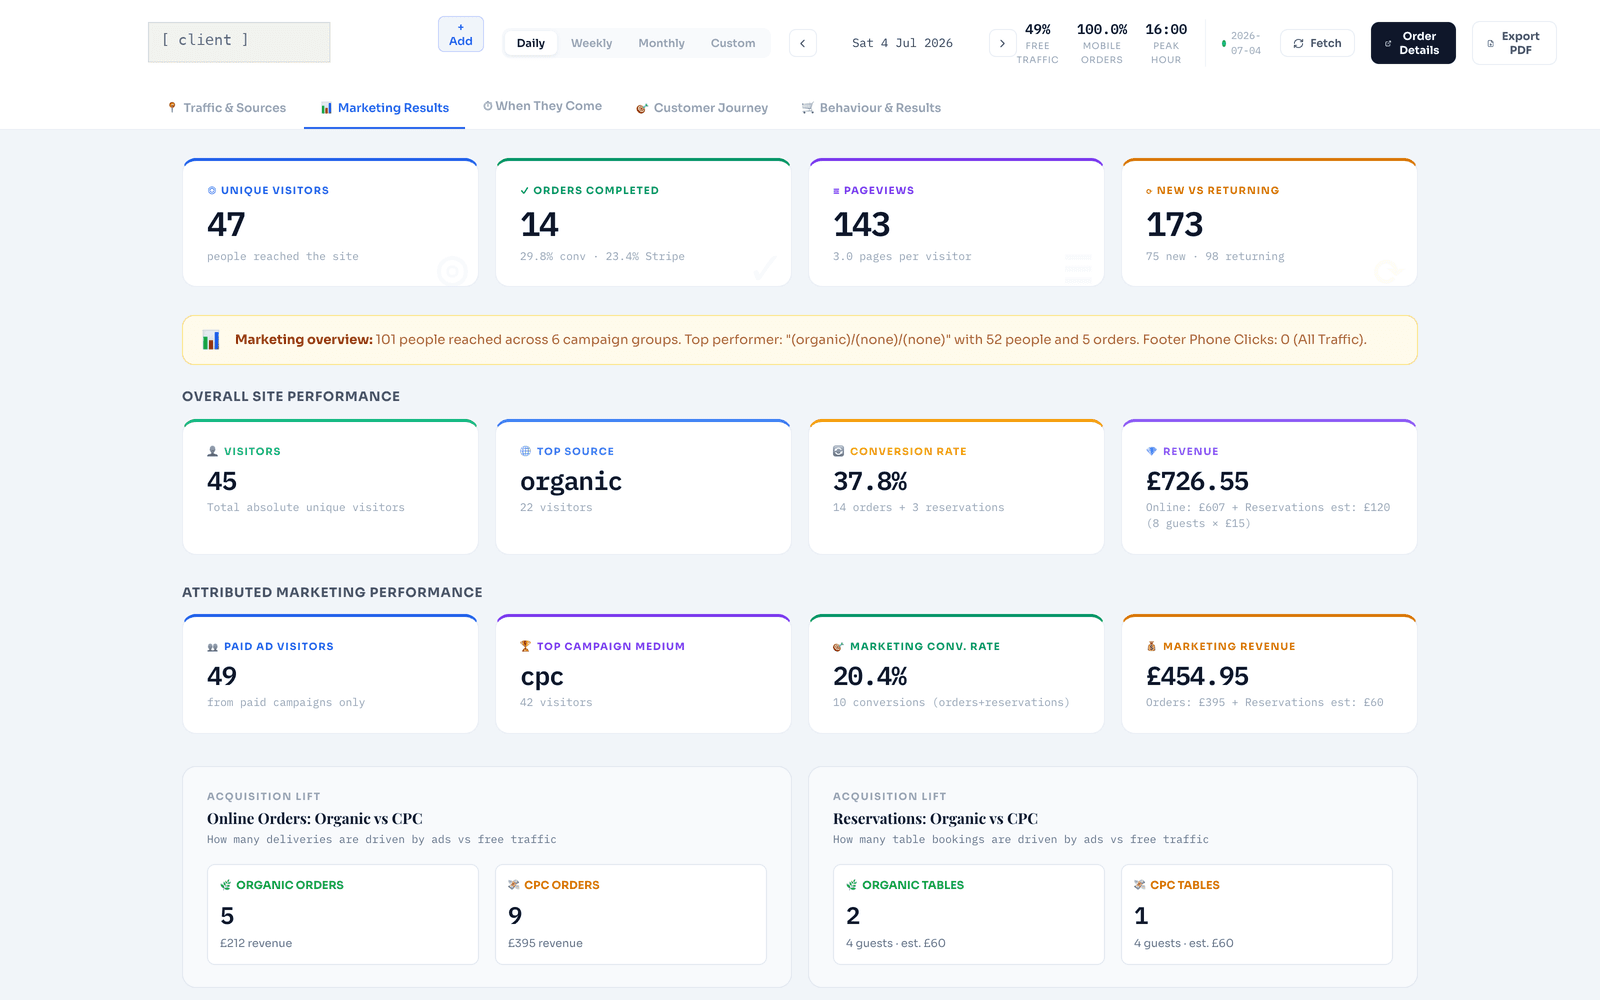This screenshot has height=1000, width=1600.
Task: Click the Unique Visitors label icon
Action: click(212, 190)
